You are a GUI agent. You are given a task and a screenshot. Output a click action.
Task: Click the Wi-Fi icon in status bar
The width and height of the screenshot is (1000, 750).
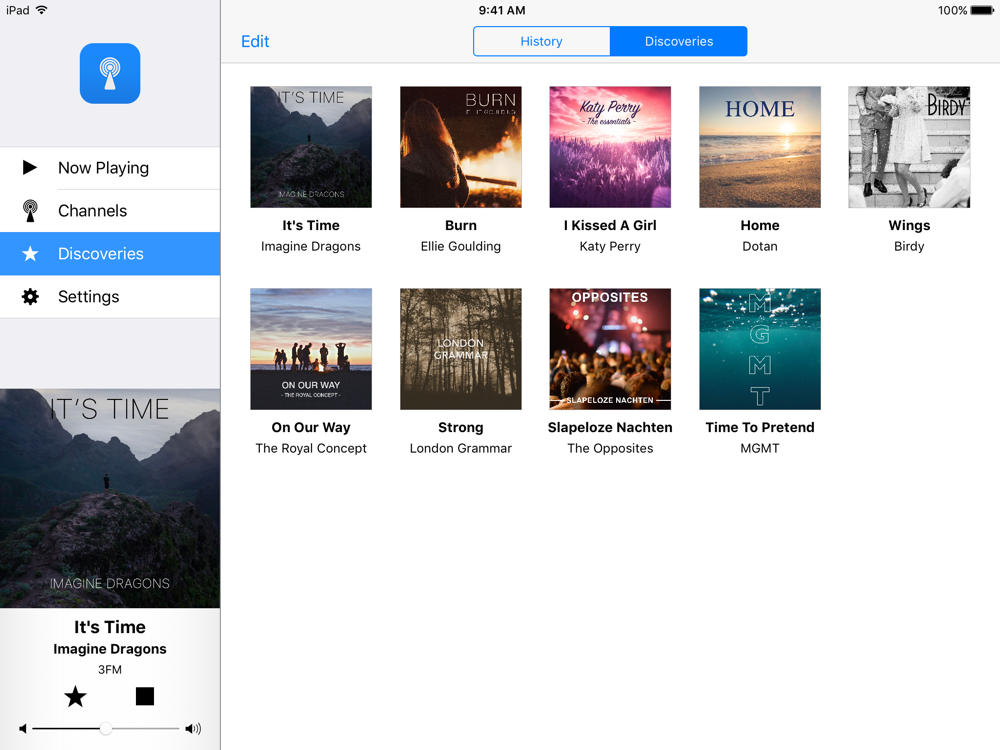pyautogui.click(x=41, y=10)
